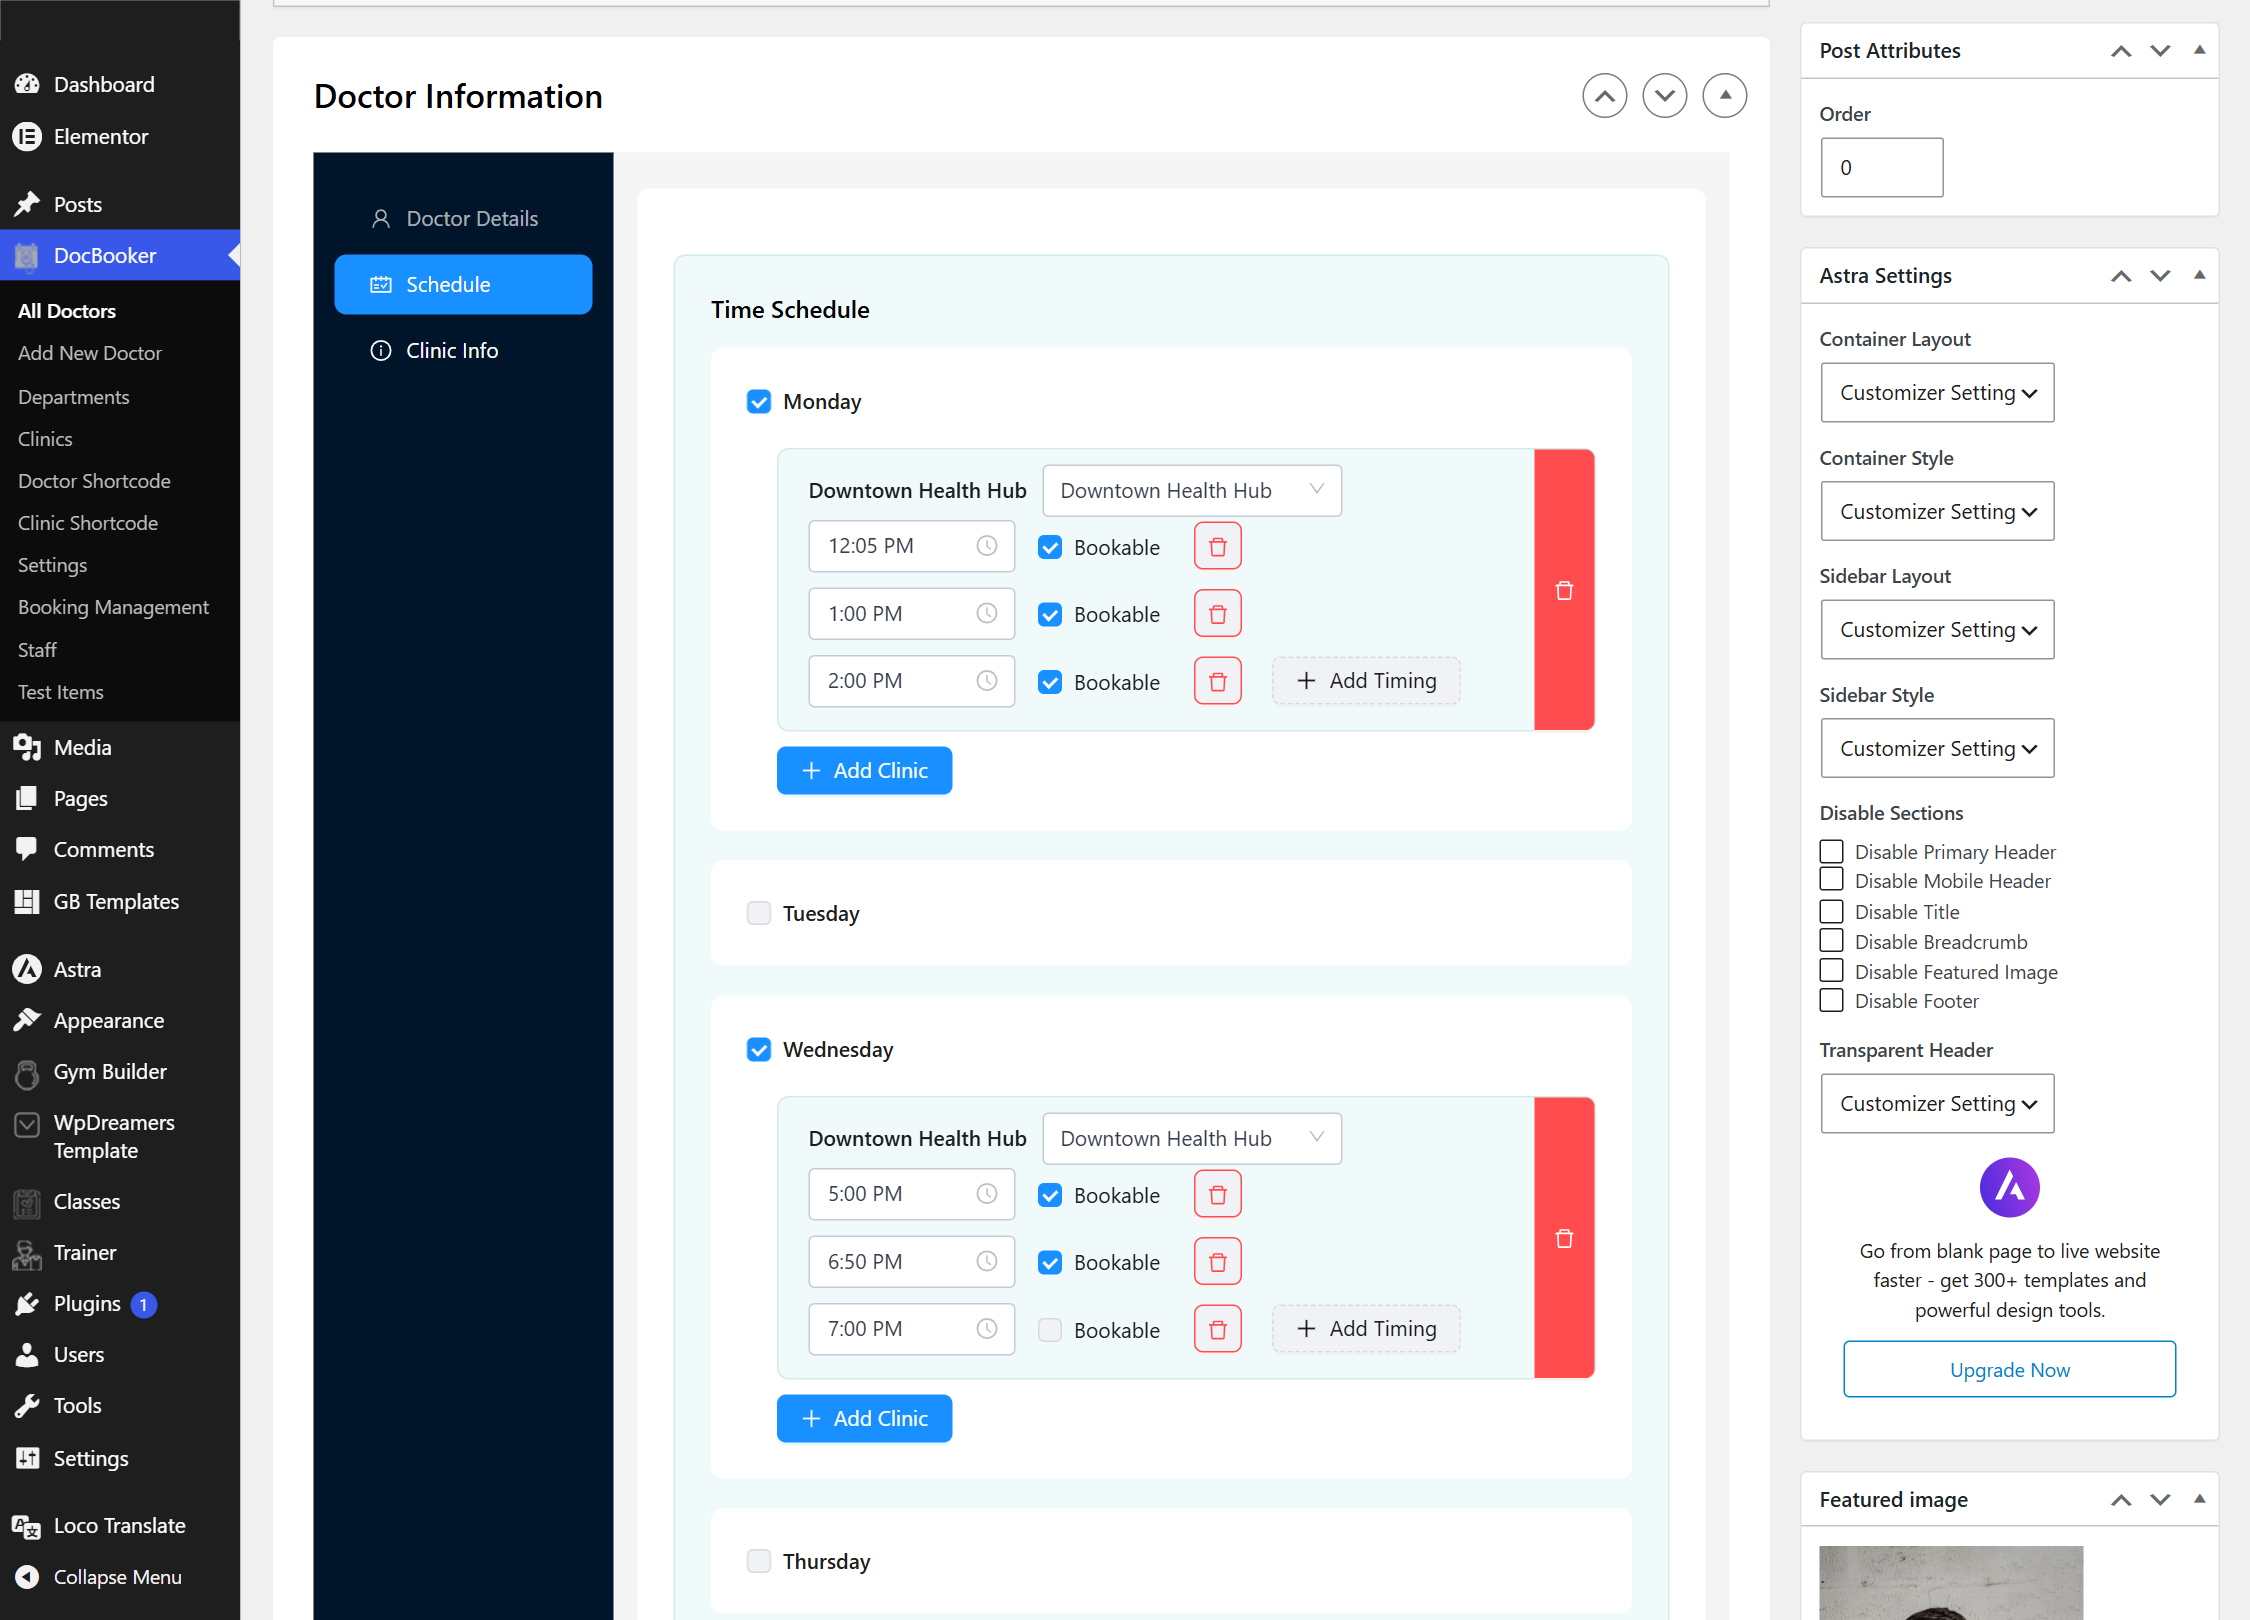This screenshot has width=2250, height=1620.
Task: Toggle Bookable for 12:05 PM slot
Action: click(x=1050, y=547)
